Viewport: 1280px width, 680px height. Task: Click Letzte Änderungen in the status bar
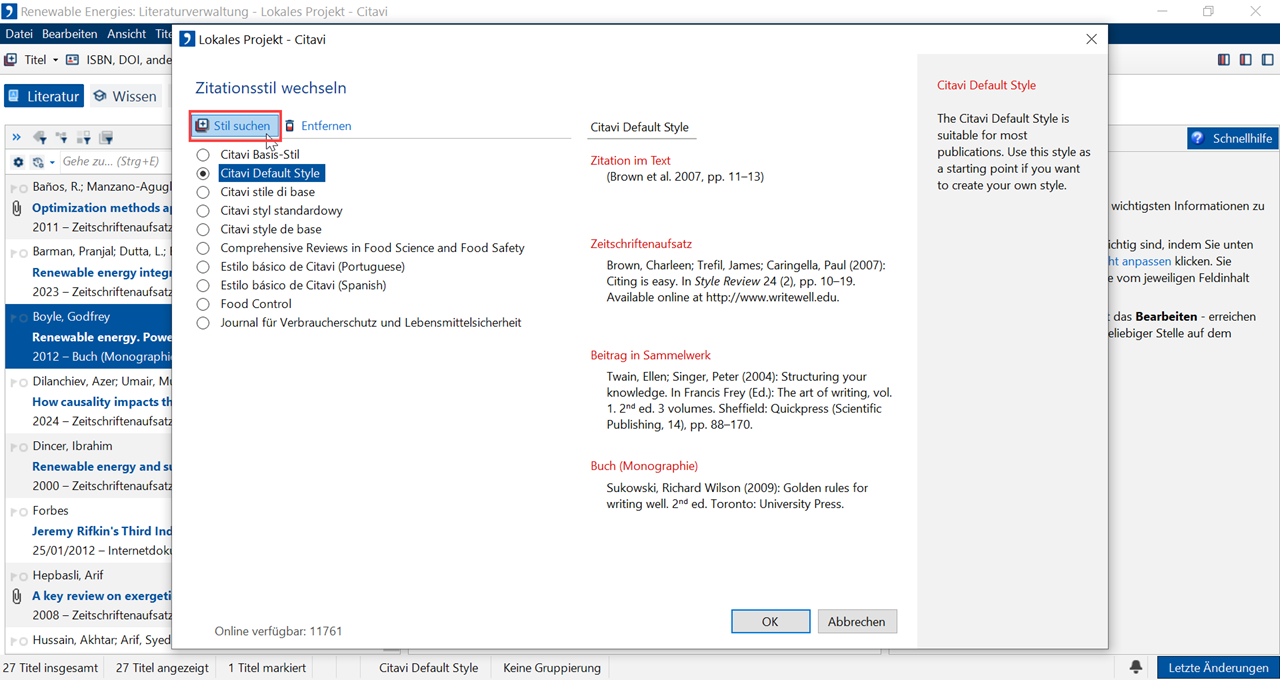pos(1217,667)
